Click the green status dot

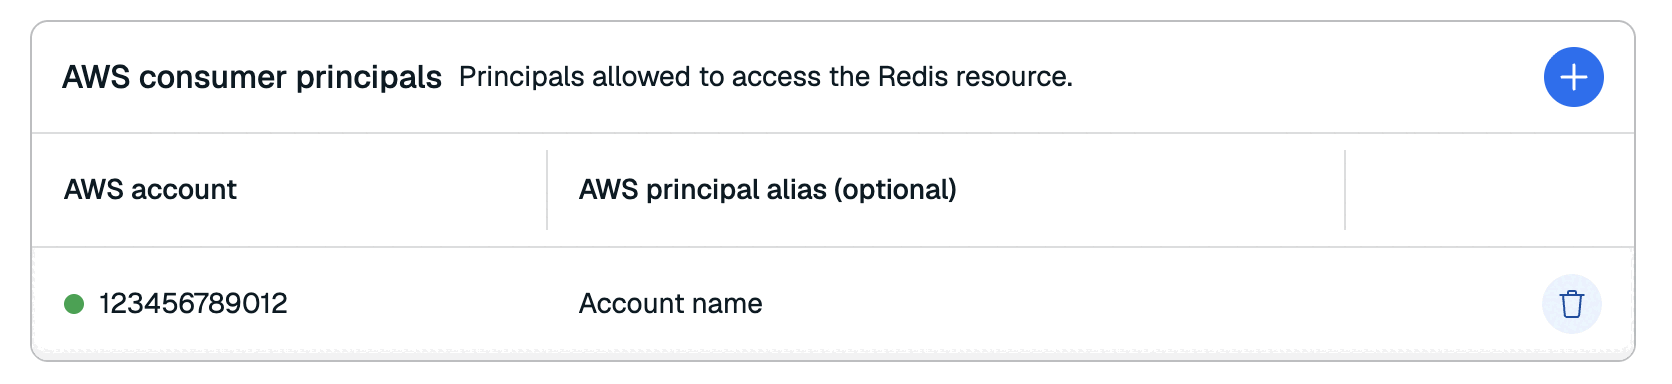click(x=74, y=304)
